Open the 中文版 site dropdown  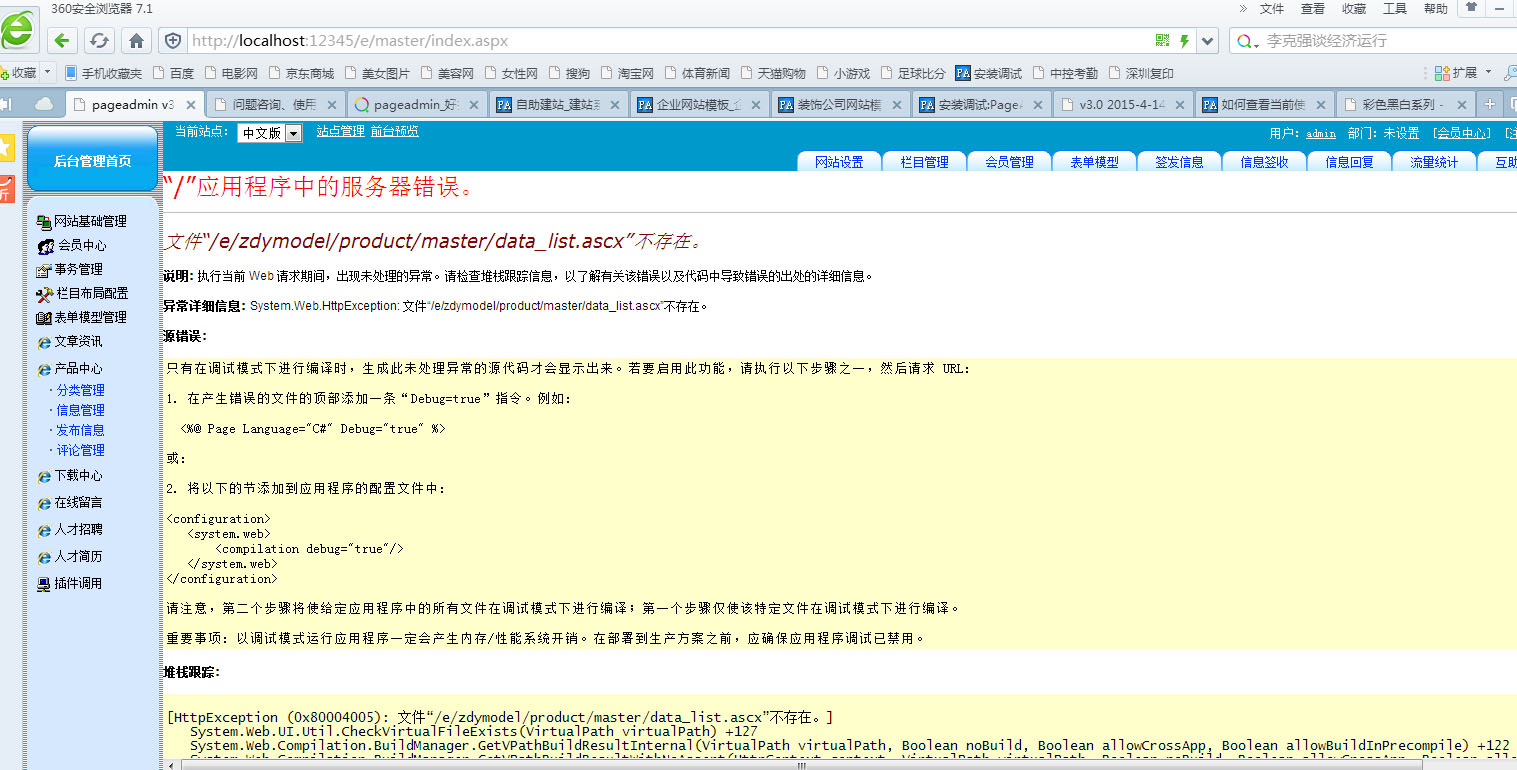coord(269,133)
